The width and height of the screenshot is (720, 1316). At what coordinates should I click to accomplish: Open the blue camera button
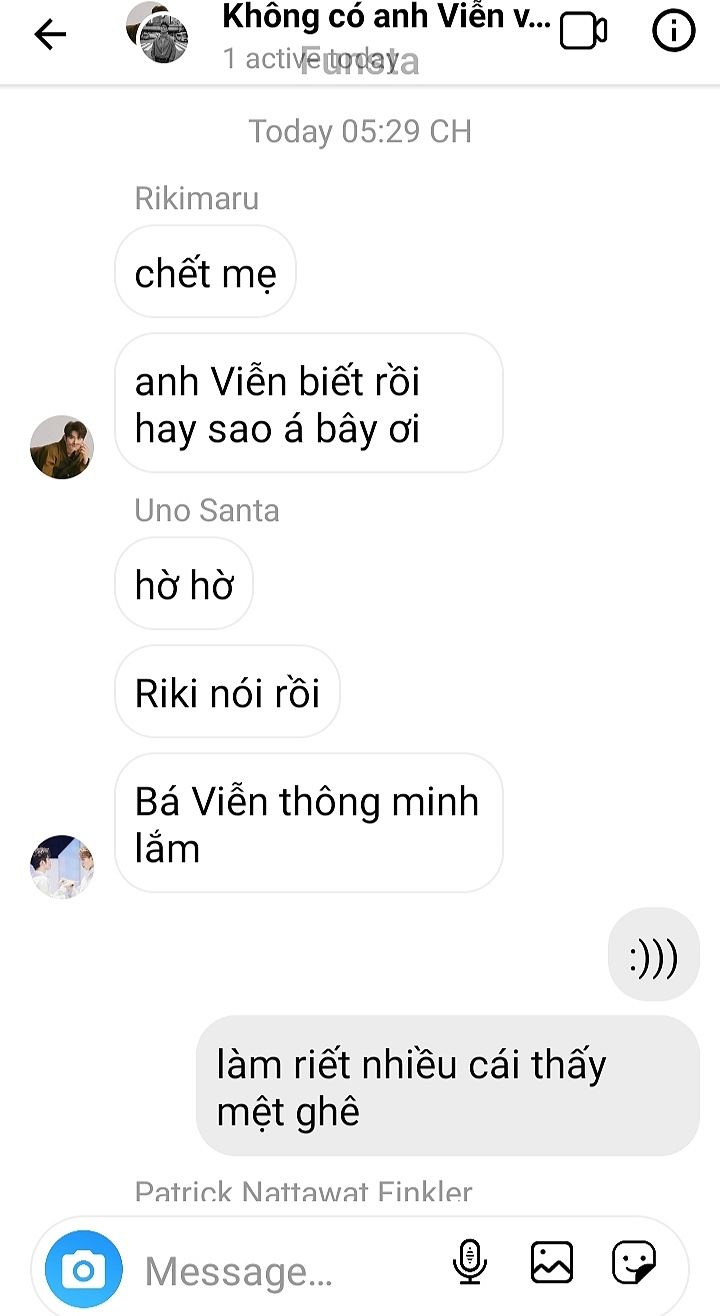pyautogui.click(x=84, y=1270)
